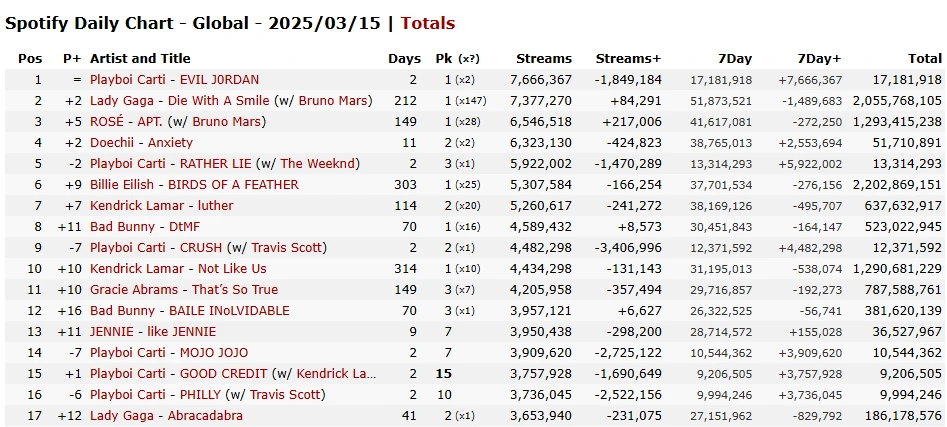Select the Streams column header
The height and width of the screenshot is (427, 947).
(x=544, y=59)
